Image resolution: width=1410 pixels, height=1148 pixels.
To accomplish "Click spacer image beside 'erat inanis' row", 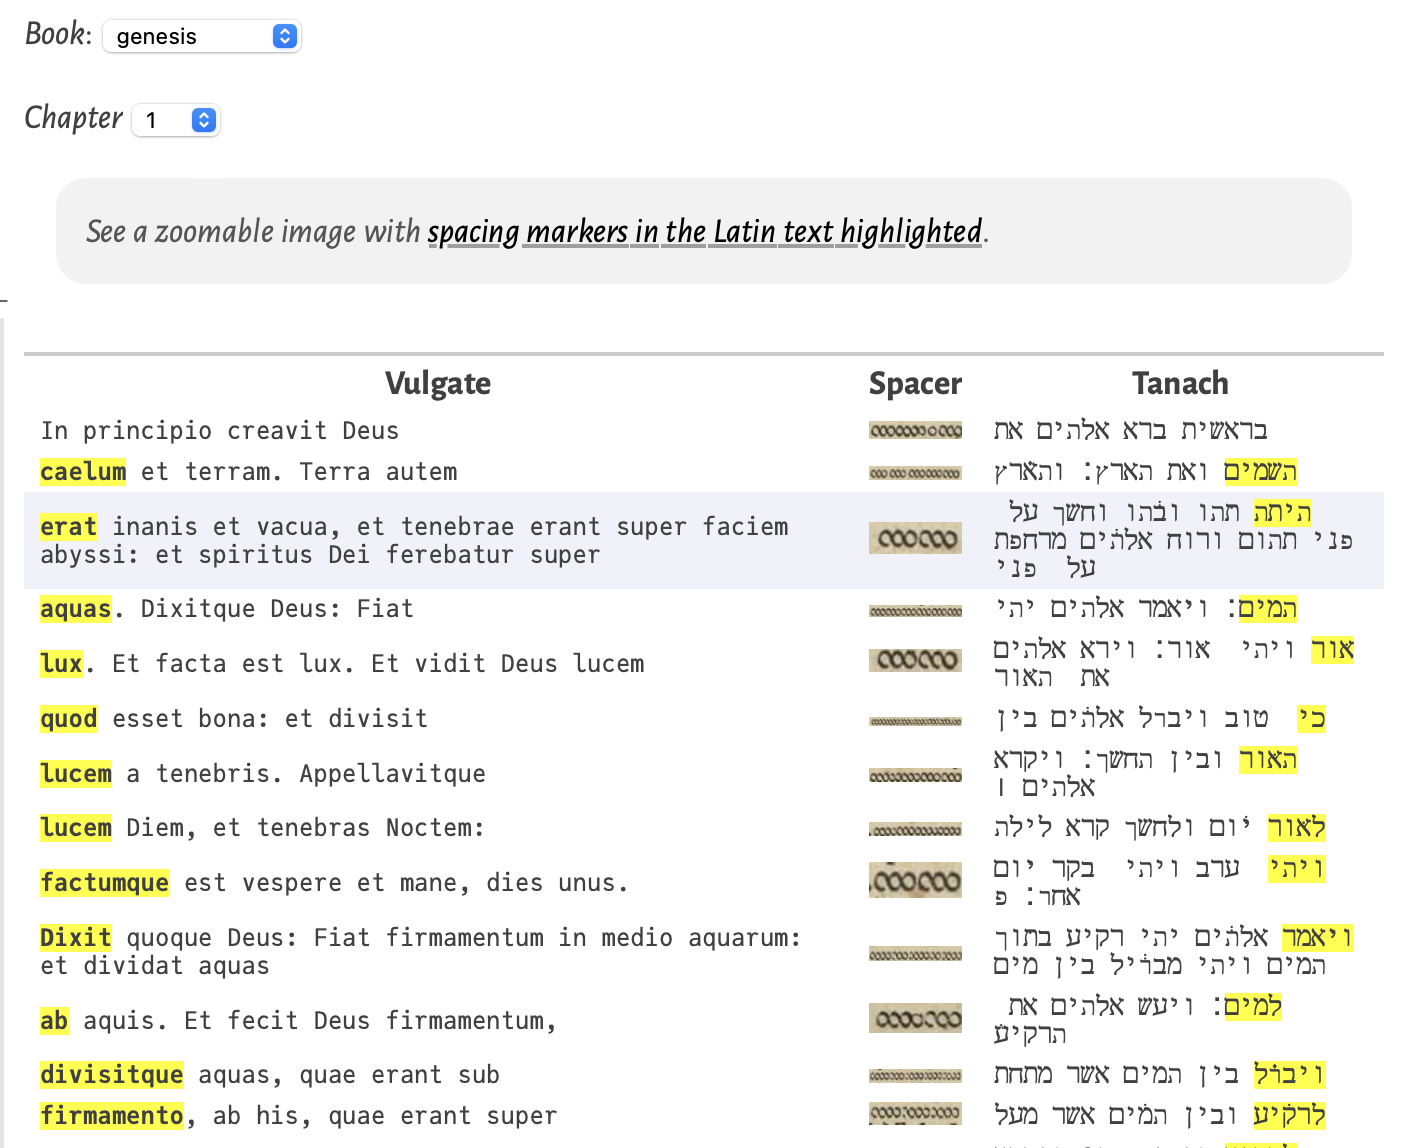I will tap(915, 540).
